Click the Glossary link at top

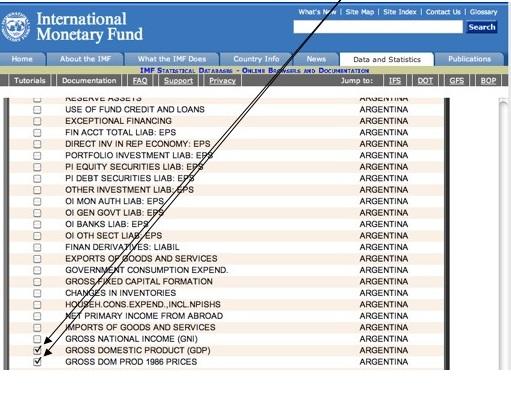coord(483,12)
